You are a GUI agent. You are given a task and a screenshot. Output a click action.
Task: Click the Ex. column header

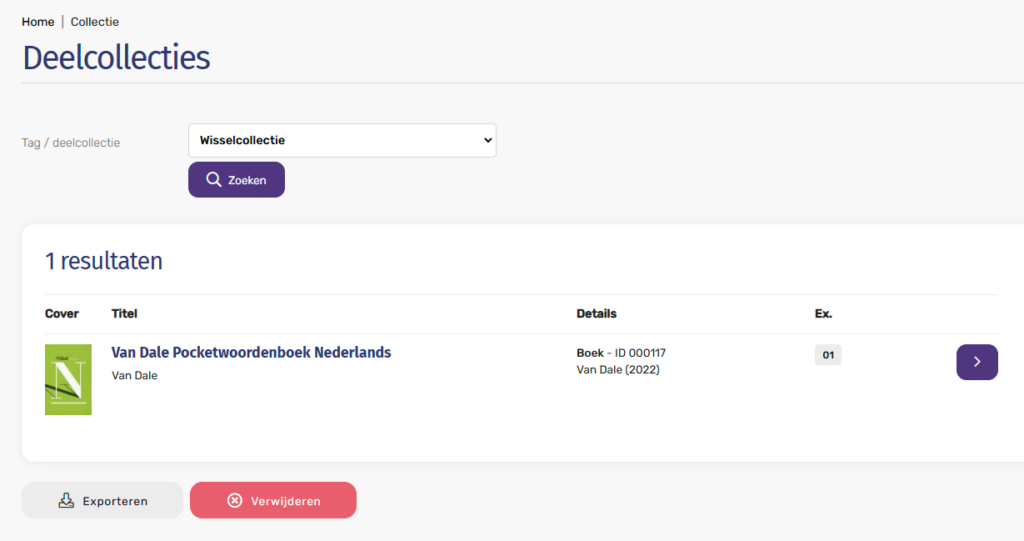tap(824, 314)
